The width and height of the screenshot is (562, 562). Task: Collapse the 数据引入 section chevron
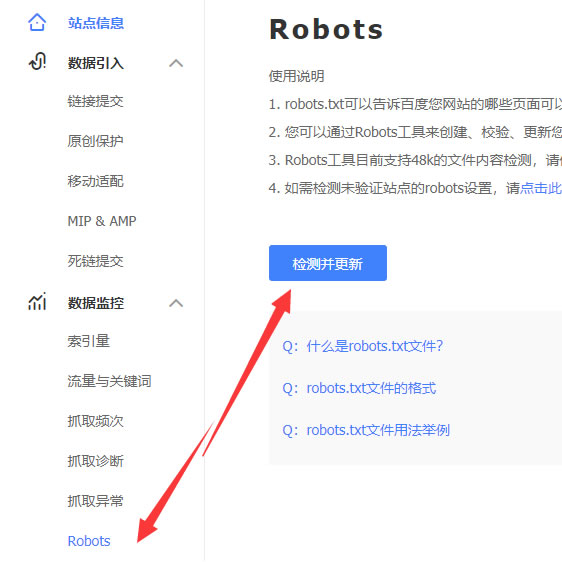click(176, 63)
